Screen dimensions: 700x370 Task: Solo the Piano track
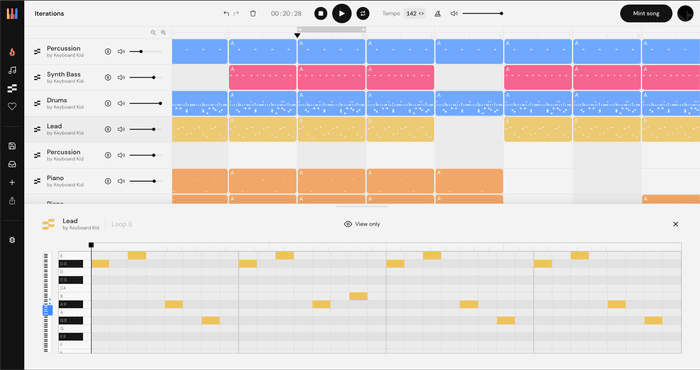tap(108, 181)
